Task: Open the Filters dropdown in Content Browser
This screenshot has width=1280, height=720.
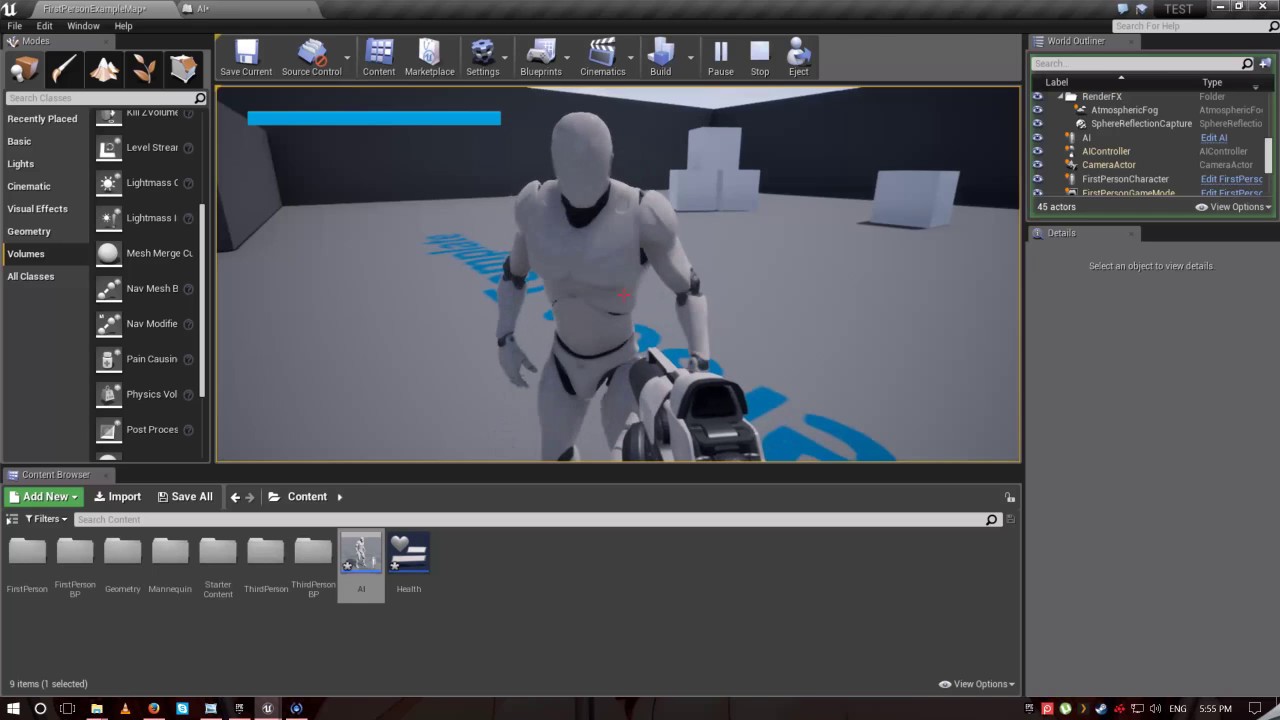Action: (46, 519)
